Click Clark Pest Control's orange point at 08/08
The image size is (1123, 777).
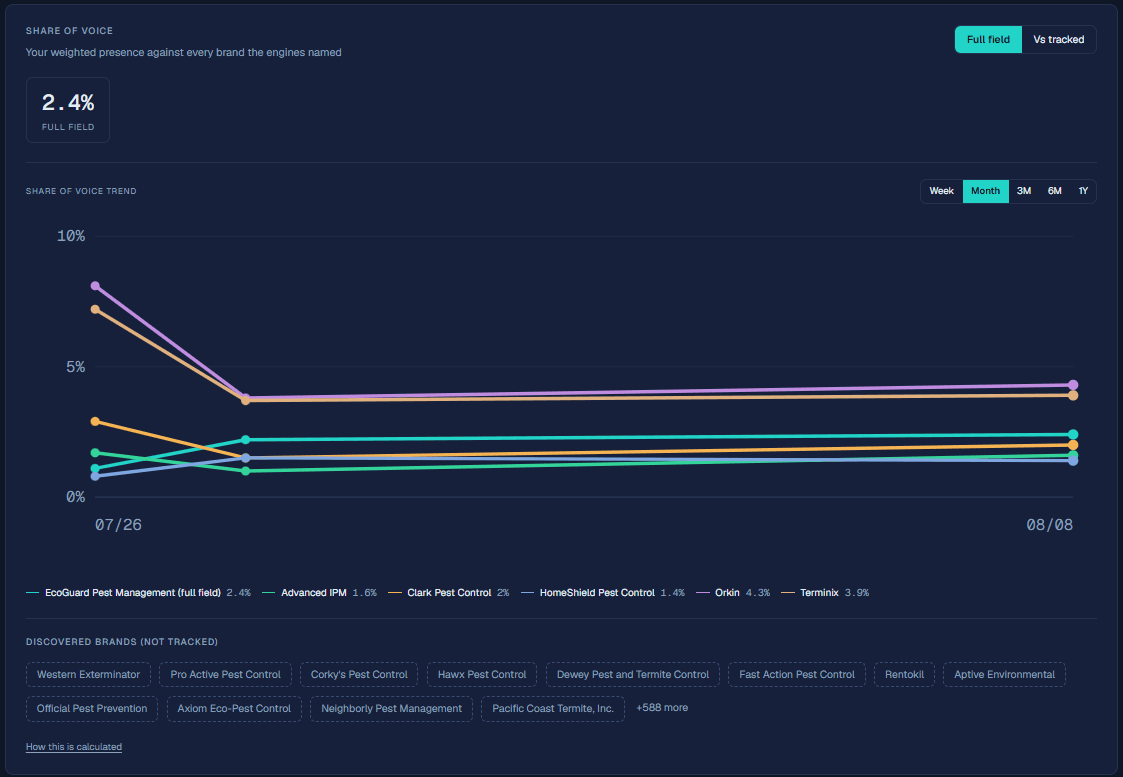(x=1073, y=445)
